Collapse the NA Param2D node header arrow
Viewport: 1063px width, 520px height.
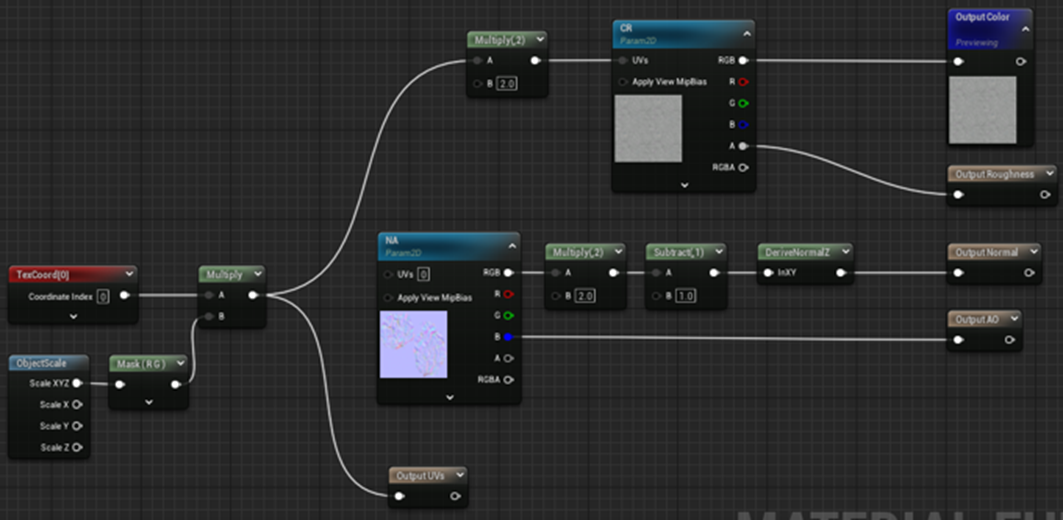pos(512,245)
